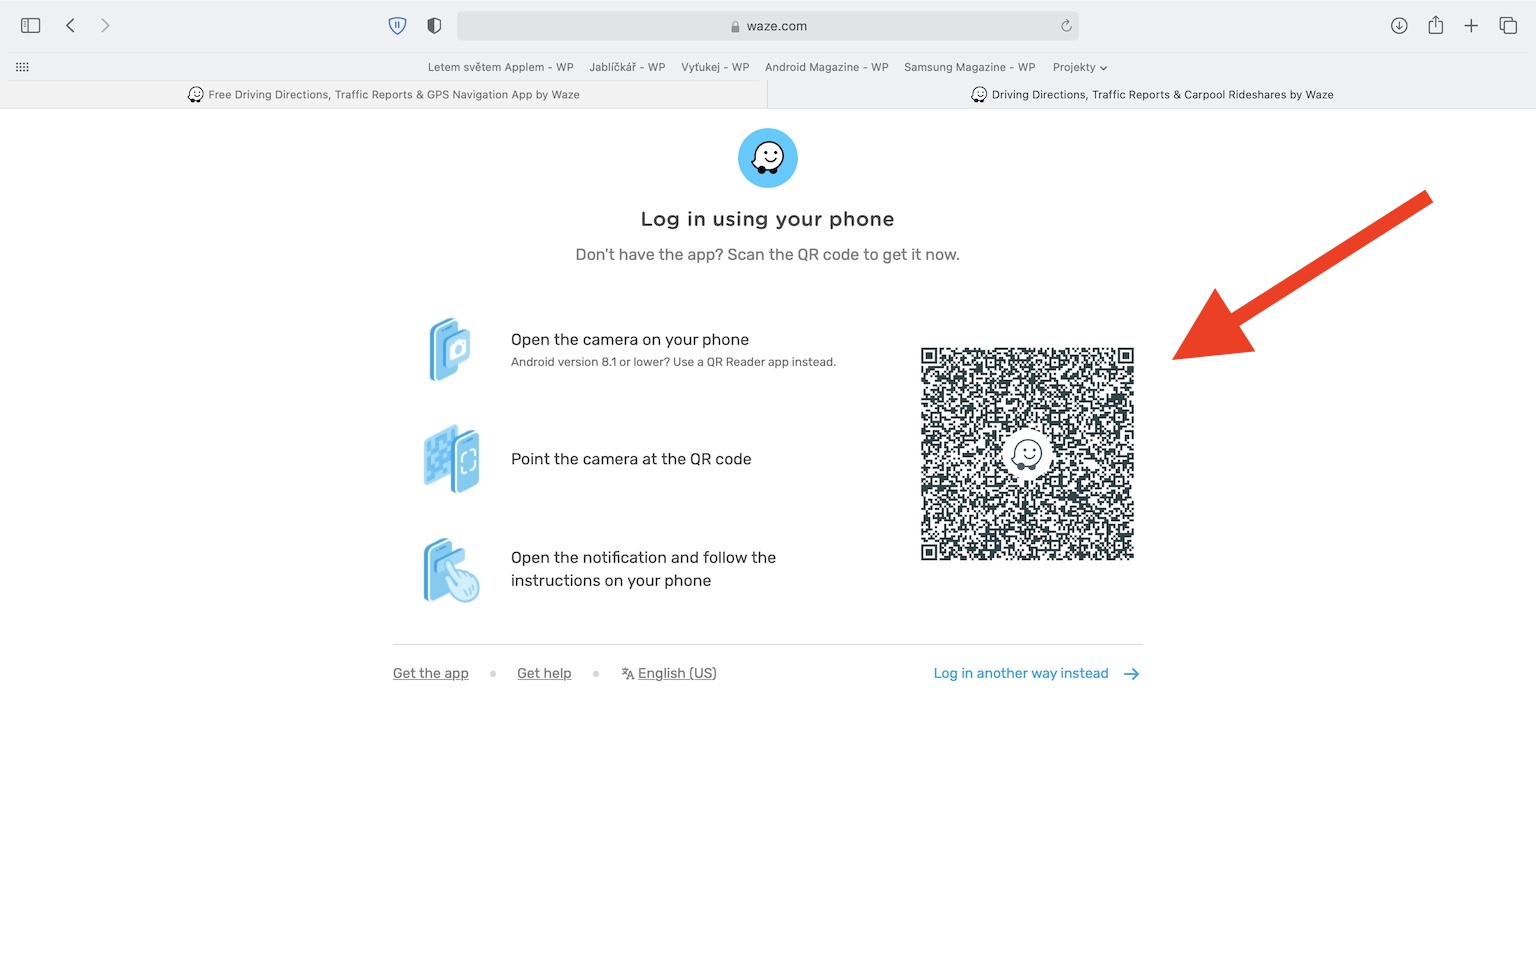Expand the Projekty bookmarks folder
Screen dimensions: 1536x960
click(x=1079, y=67)
